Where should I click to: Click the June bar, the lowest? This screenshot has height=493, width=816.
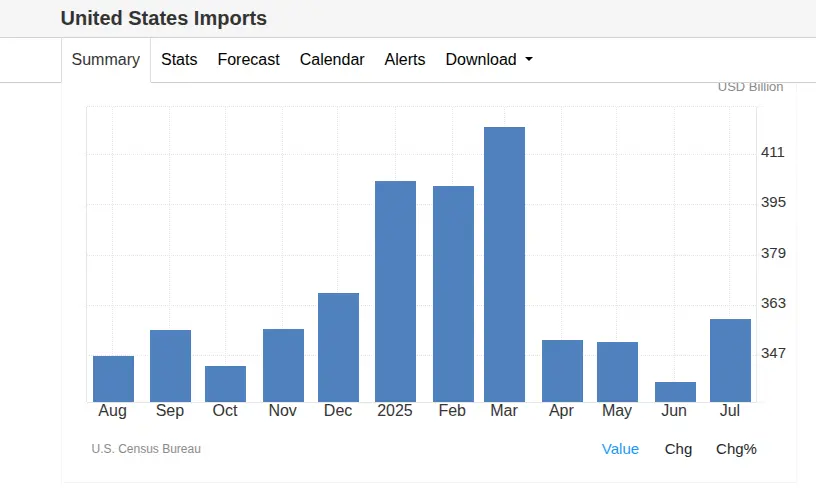(675, 392)
